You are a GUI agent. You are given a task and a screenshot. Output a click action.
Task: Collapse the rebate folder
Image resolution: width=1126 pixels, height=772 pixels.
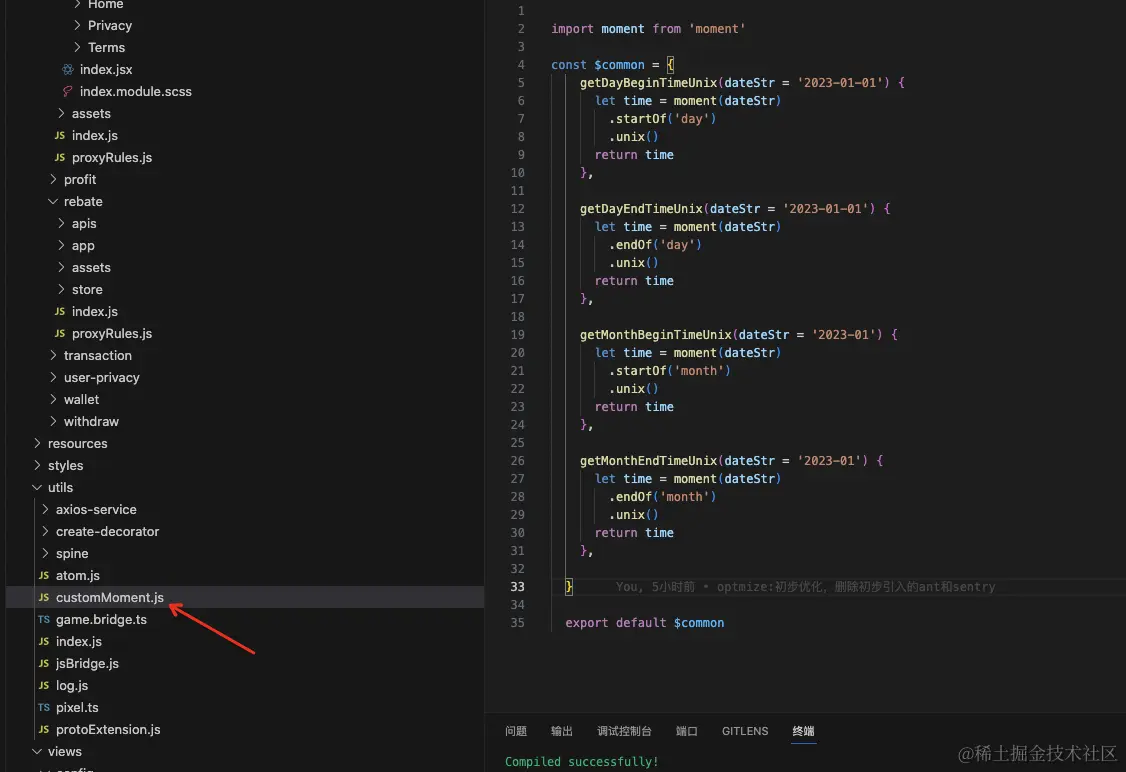[x=83, y=202]
